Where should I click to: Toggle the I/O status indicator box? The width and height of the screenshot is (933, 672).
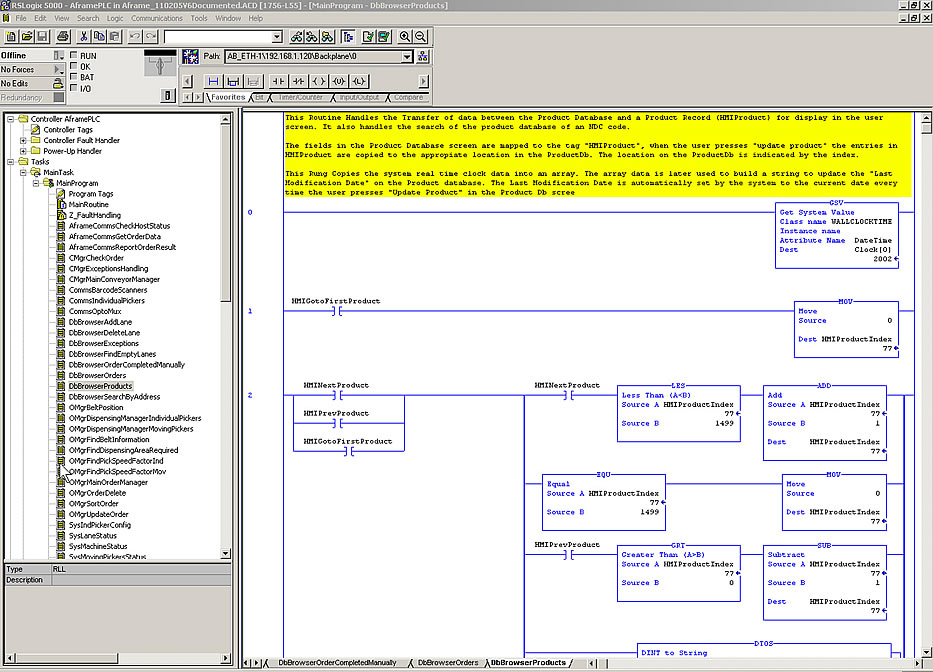tap(74, 88)
